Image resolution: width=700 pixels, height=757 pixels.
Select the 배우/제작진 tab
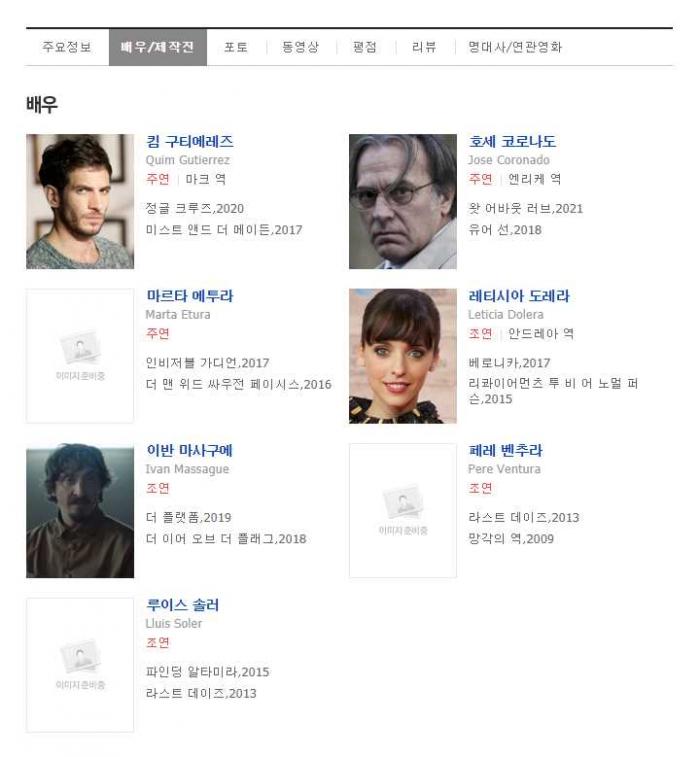point(157,47)
